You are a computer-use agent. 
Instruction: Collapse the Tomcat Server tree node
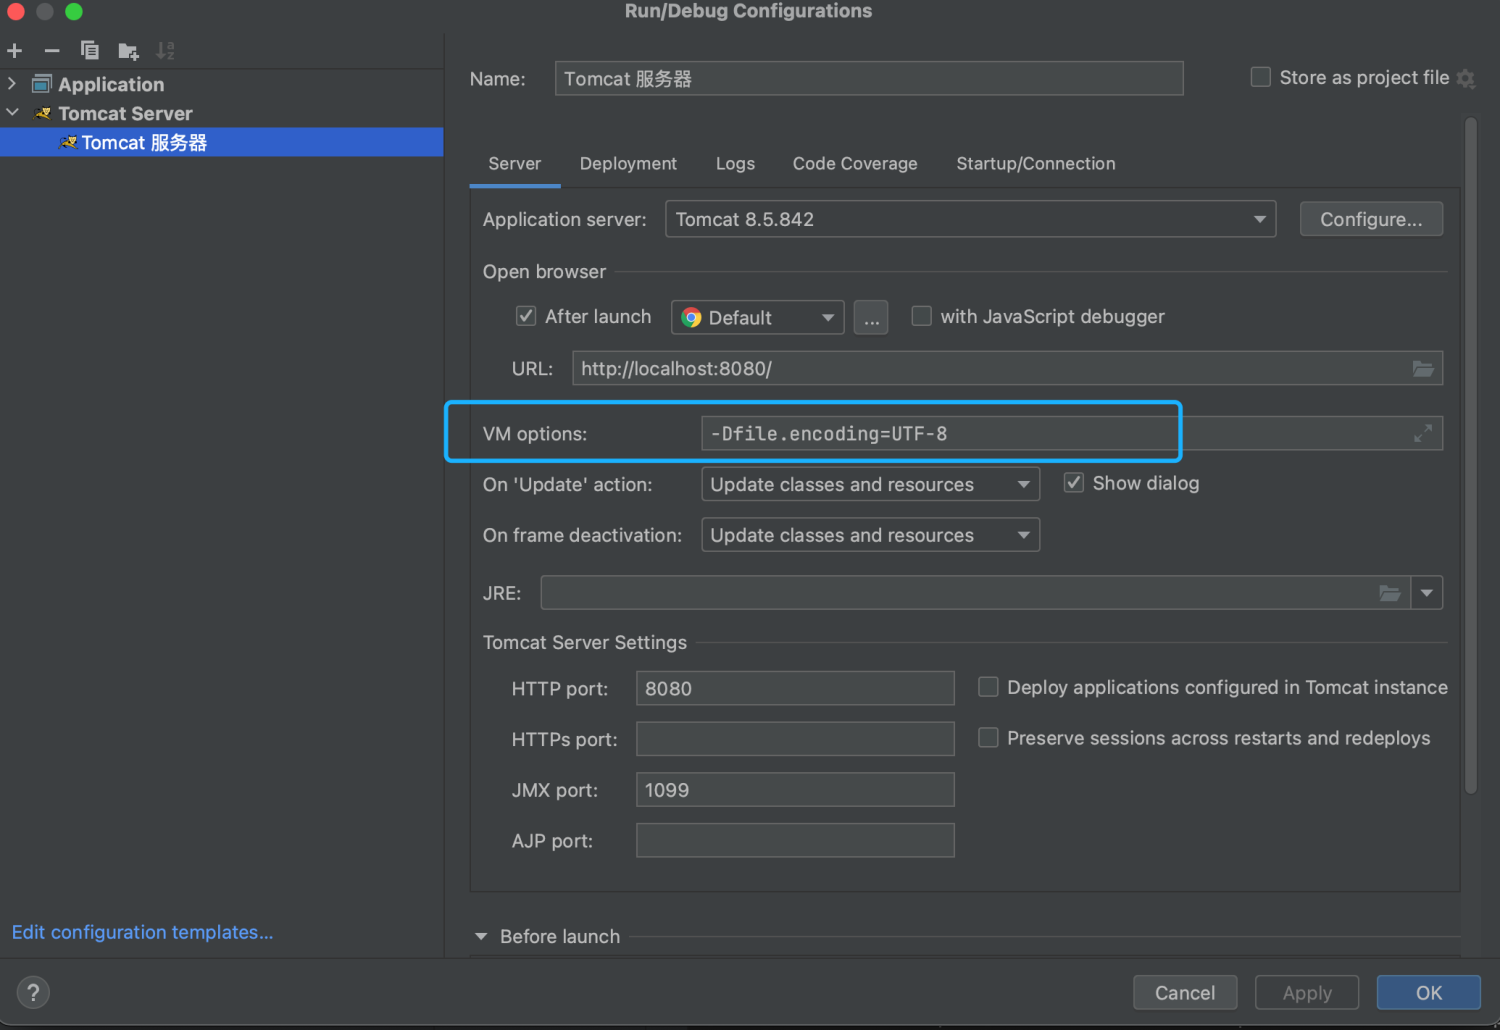tap(12, 113)
